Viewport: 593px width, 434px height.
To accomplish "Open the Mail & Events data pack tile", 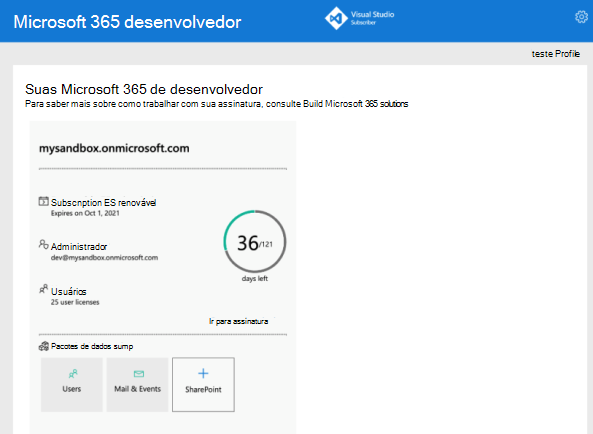I will click(138, 384).
